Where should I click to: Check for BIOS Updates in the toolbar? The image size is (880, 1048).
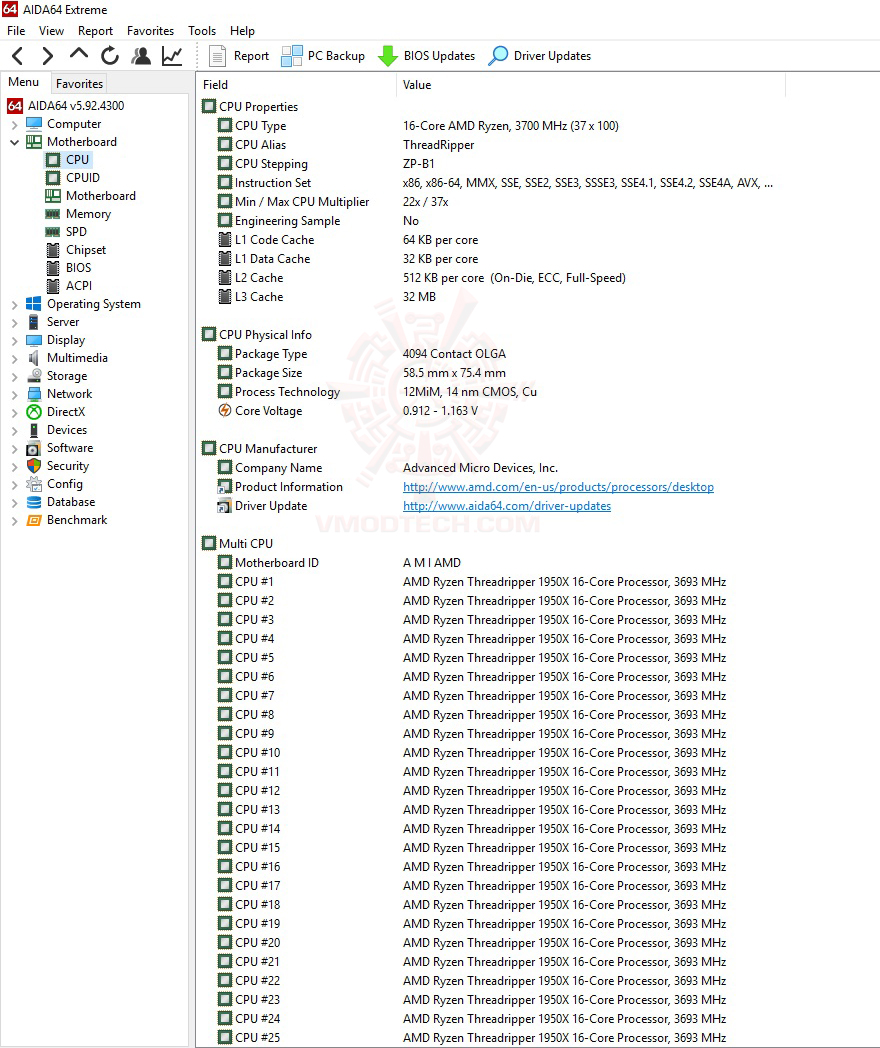pos(426,56)
